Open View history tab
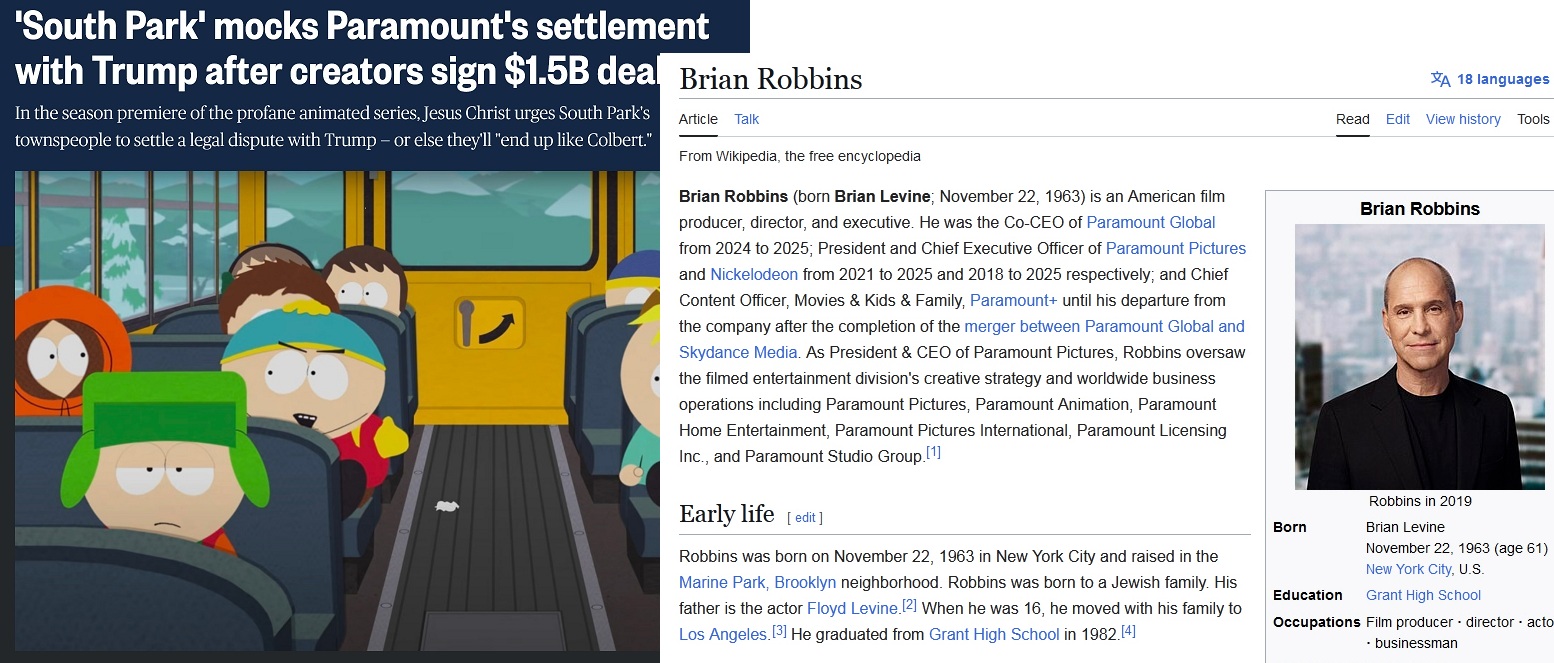Image resolution: width=1554 pixels, height=663 pixels. click(x=1463, y=119)
